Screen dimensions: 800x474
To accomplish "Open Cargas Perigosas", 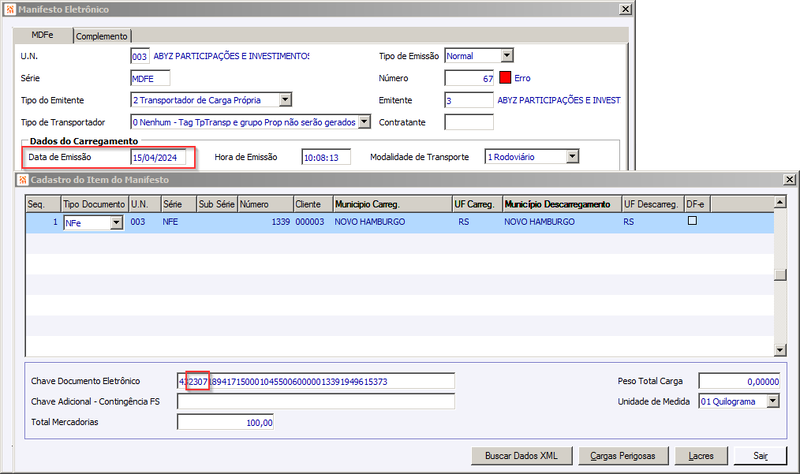I will (623, 456).
